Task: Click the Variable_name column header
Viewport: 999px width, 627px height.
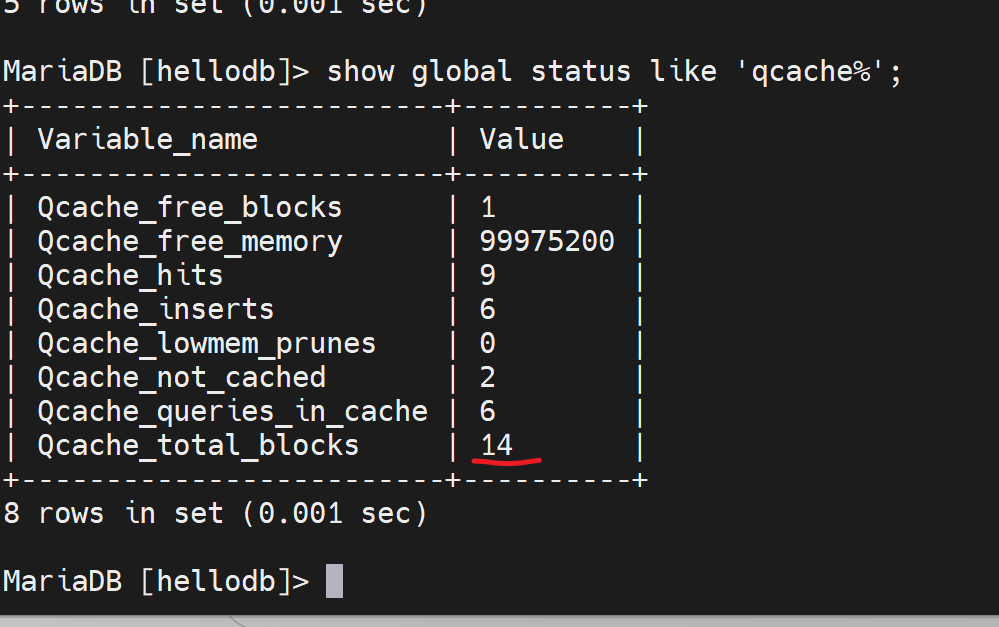Action: (x=147, y=139)
